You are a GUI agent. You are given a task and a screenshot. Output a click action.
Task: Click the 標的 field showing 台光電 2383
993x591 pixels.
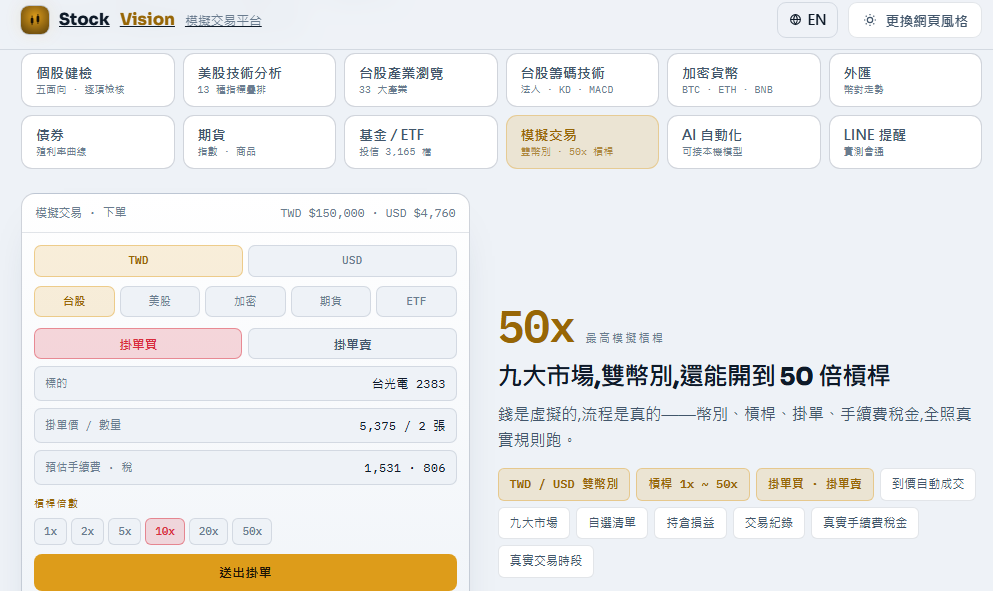tap(245, 384)
